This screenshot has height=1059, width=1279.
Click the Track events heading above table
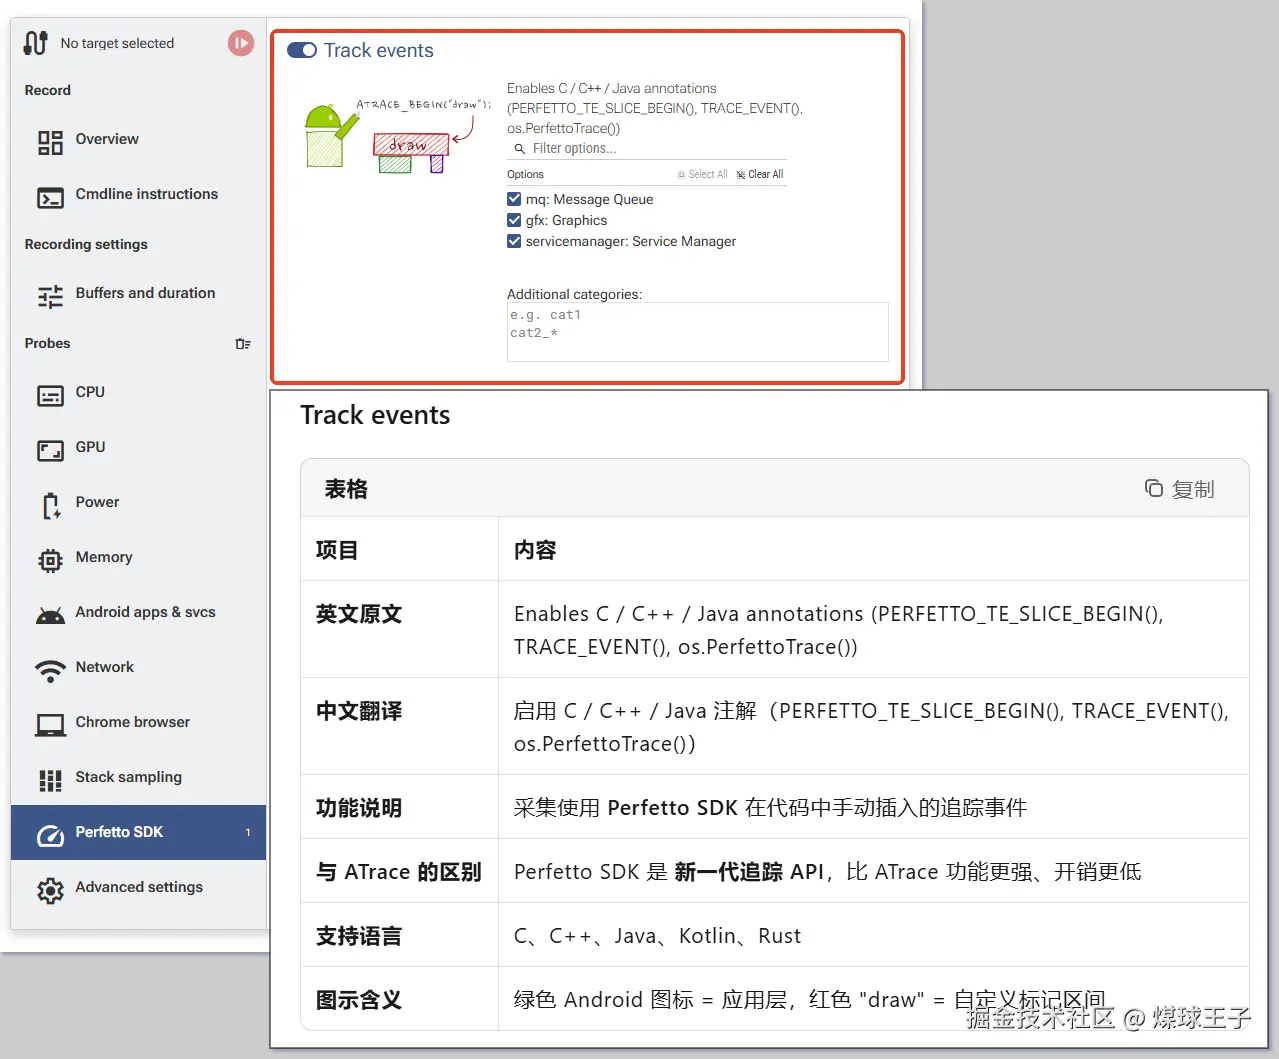point(375,415)
